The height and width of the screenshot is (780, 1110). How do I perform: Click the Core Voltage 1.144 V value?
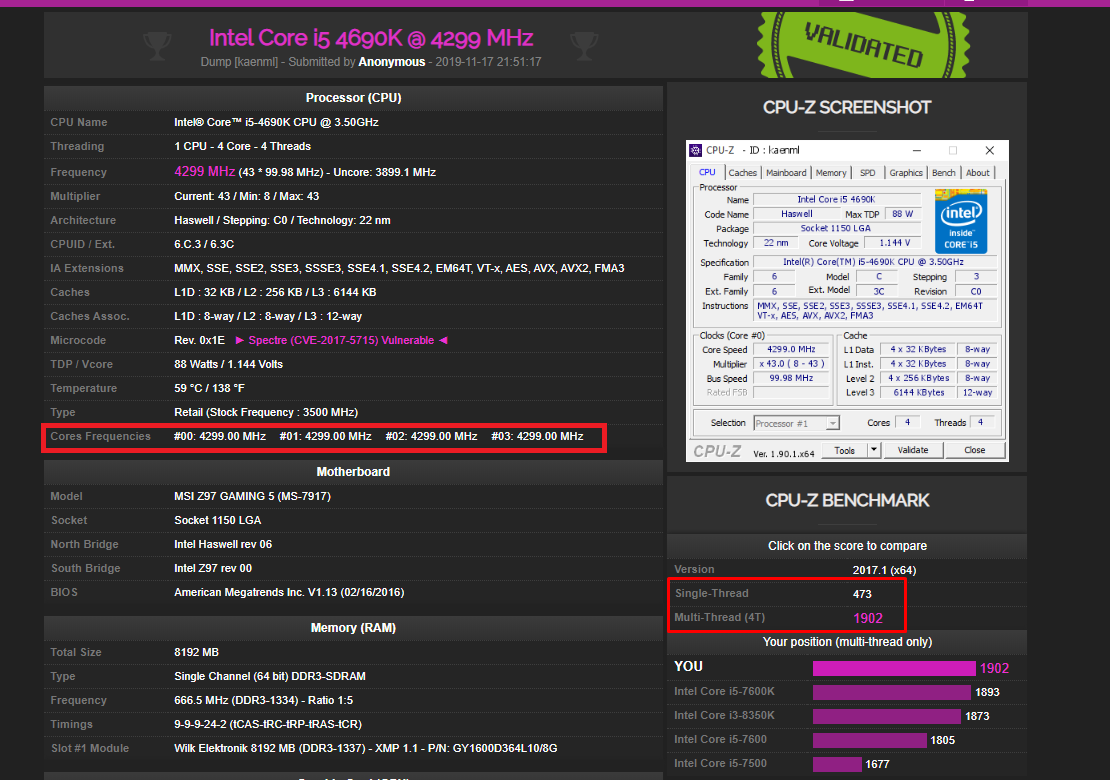click(894, 243)
